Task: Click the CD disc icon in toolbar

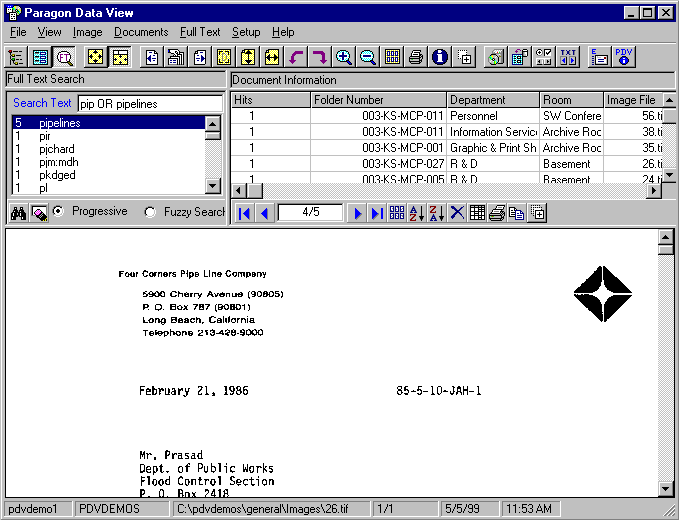Action: point(496,57)
